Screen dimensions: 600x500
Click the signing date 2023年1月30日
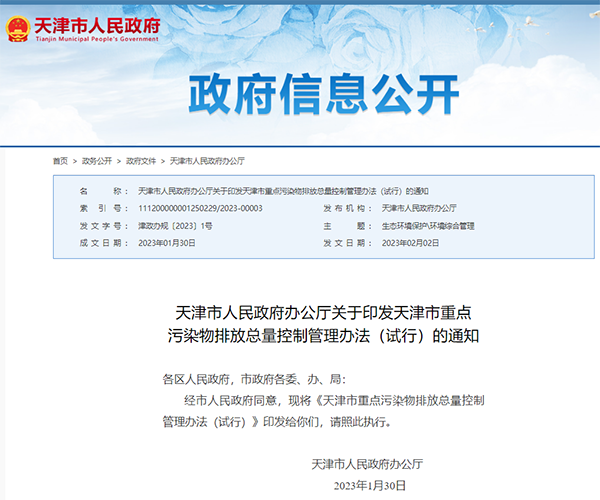point(369,485)
